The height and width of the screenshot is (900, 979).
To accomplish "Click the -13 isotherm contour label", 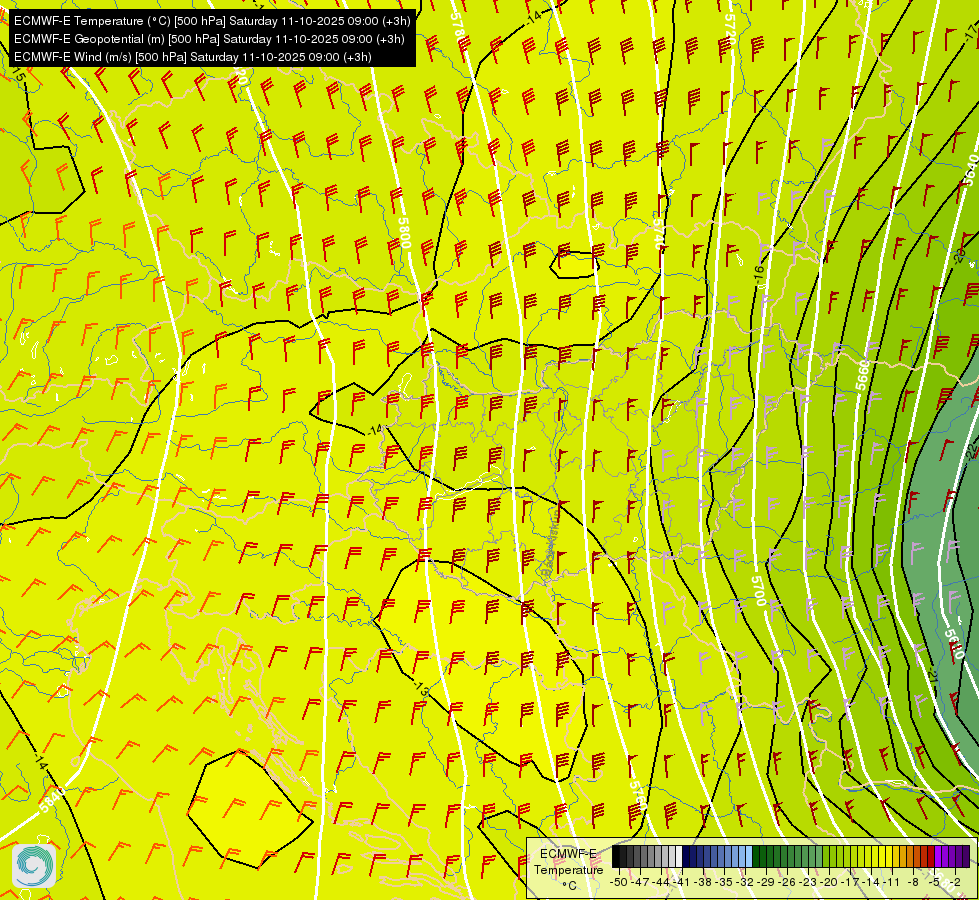I will 420,689.
